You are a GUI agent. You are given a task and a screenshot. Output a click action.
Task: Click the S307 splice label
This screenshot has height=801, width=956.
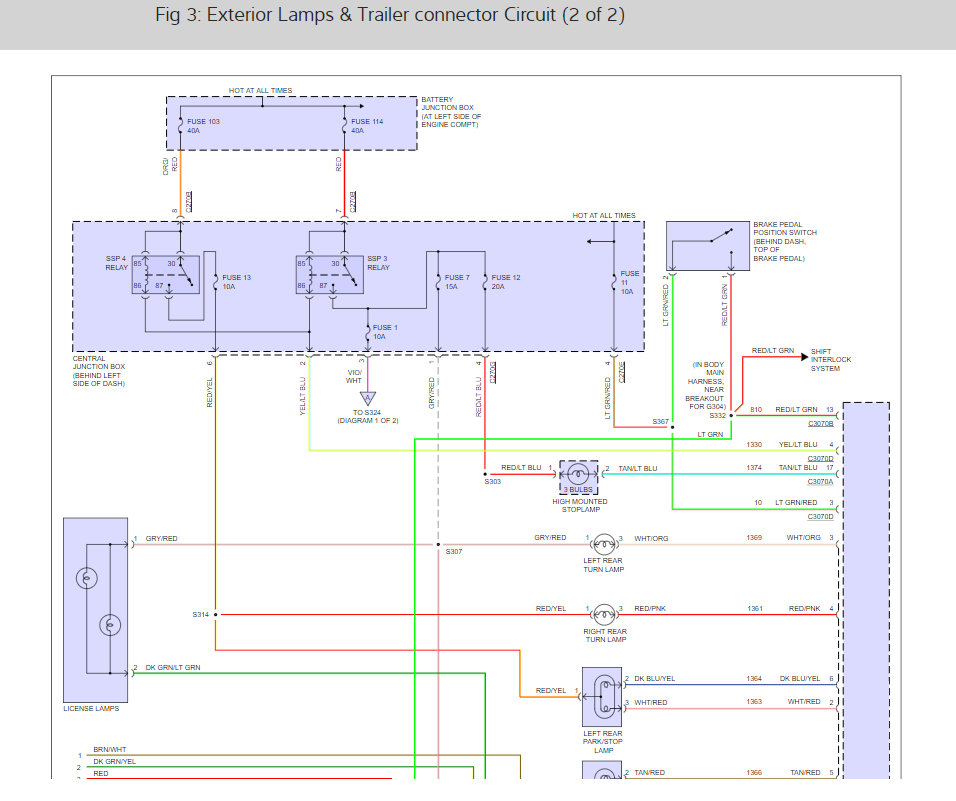(x=454, y=552)
